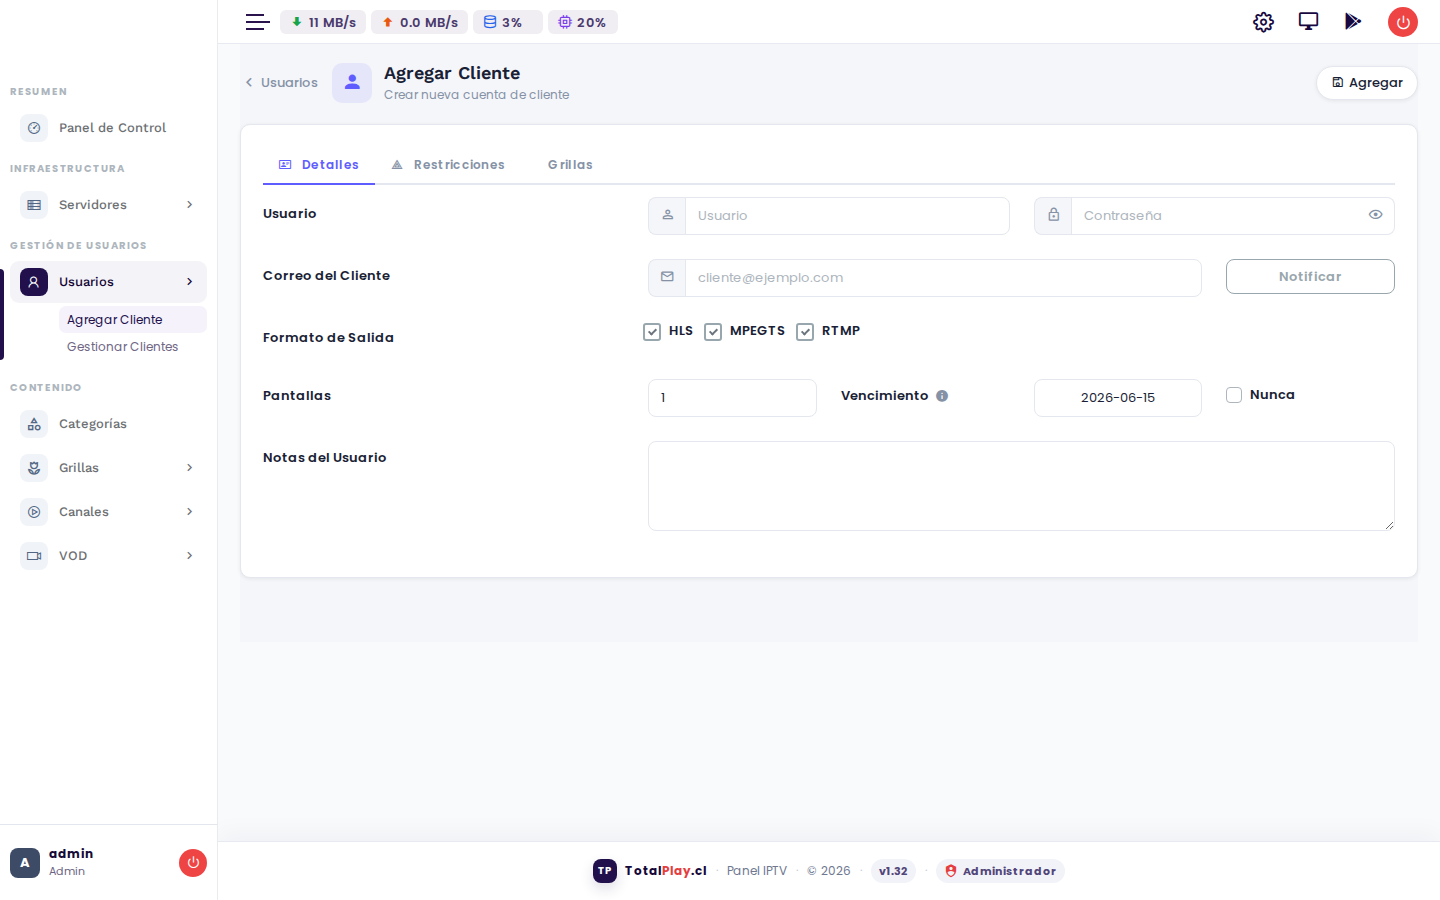Collapse the Usuarios submenu chevron

[x=190, y=282]
